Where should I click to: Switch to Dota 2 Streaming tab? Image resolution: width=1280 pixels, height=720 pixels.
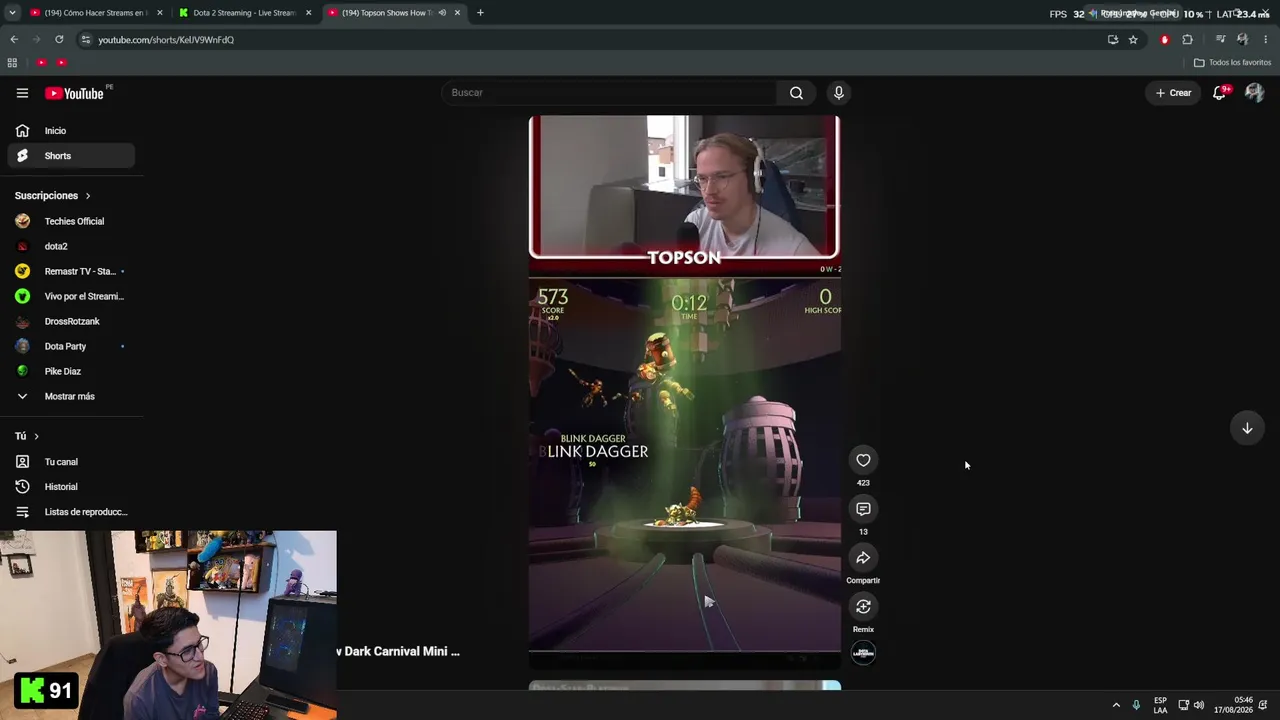244,13
